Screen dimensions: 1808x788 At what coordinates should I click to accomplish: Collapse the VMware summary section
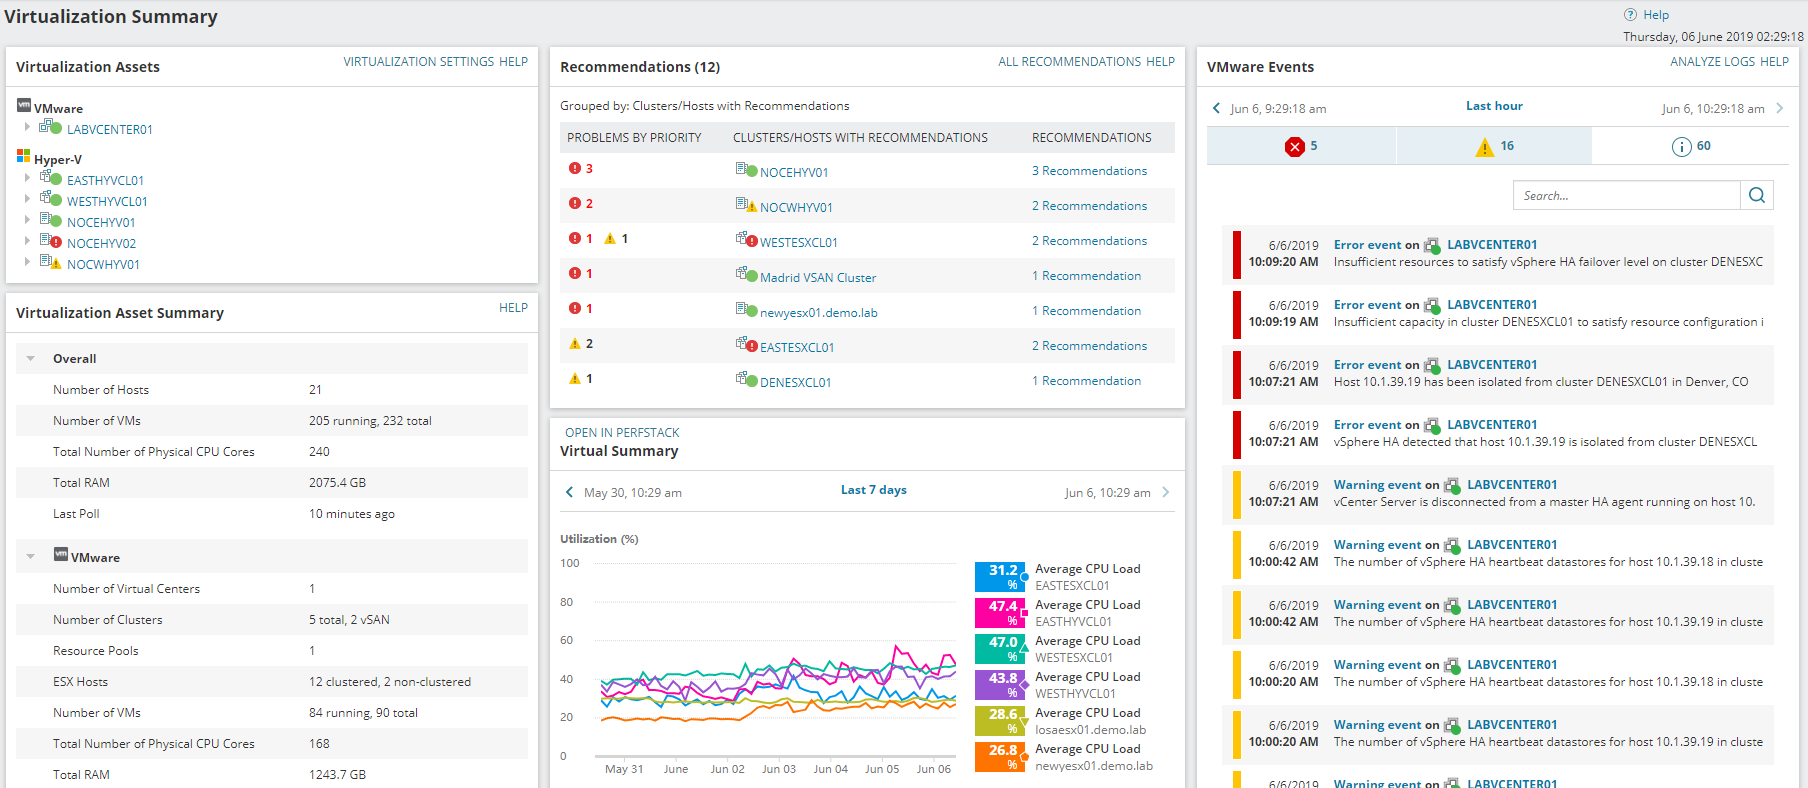[31, 556]
